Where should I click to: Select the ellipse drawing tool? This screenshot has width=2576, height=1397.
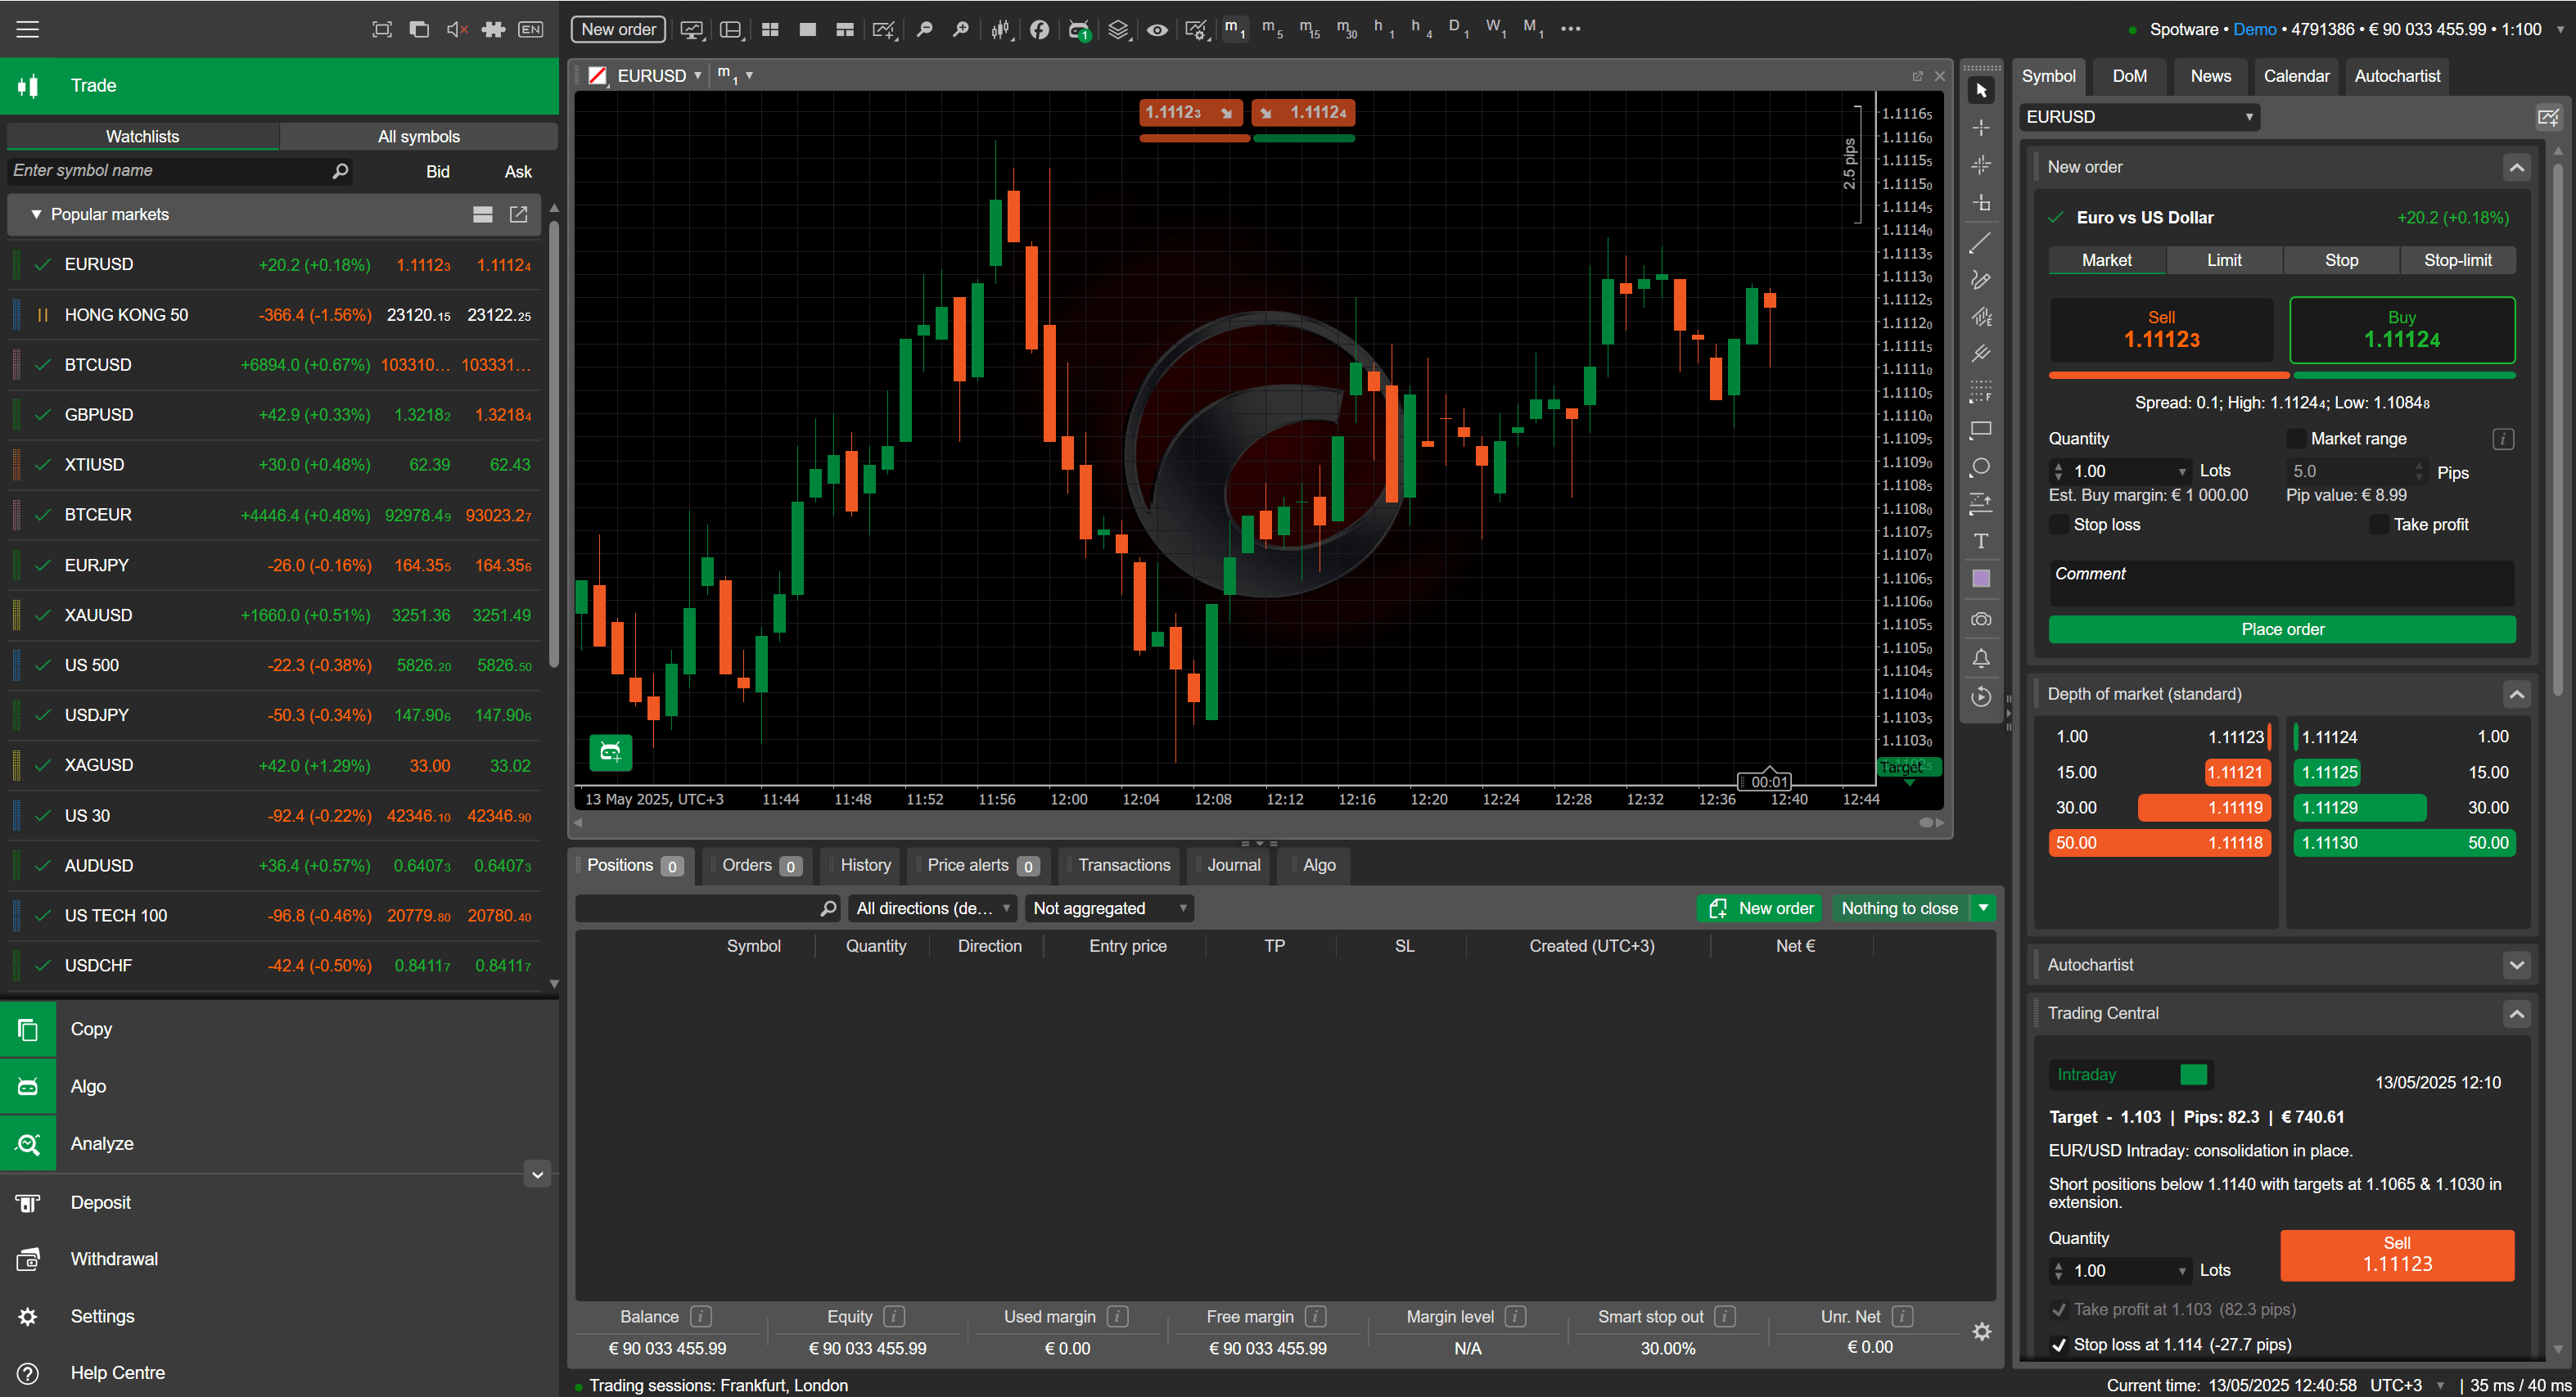click(x=1981, y=467)
